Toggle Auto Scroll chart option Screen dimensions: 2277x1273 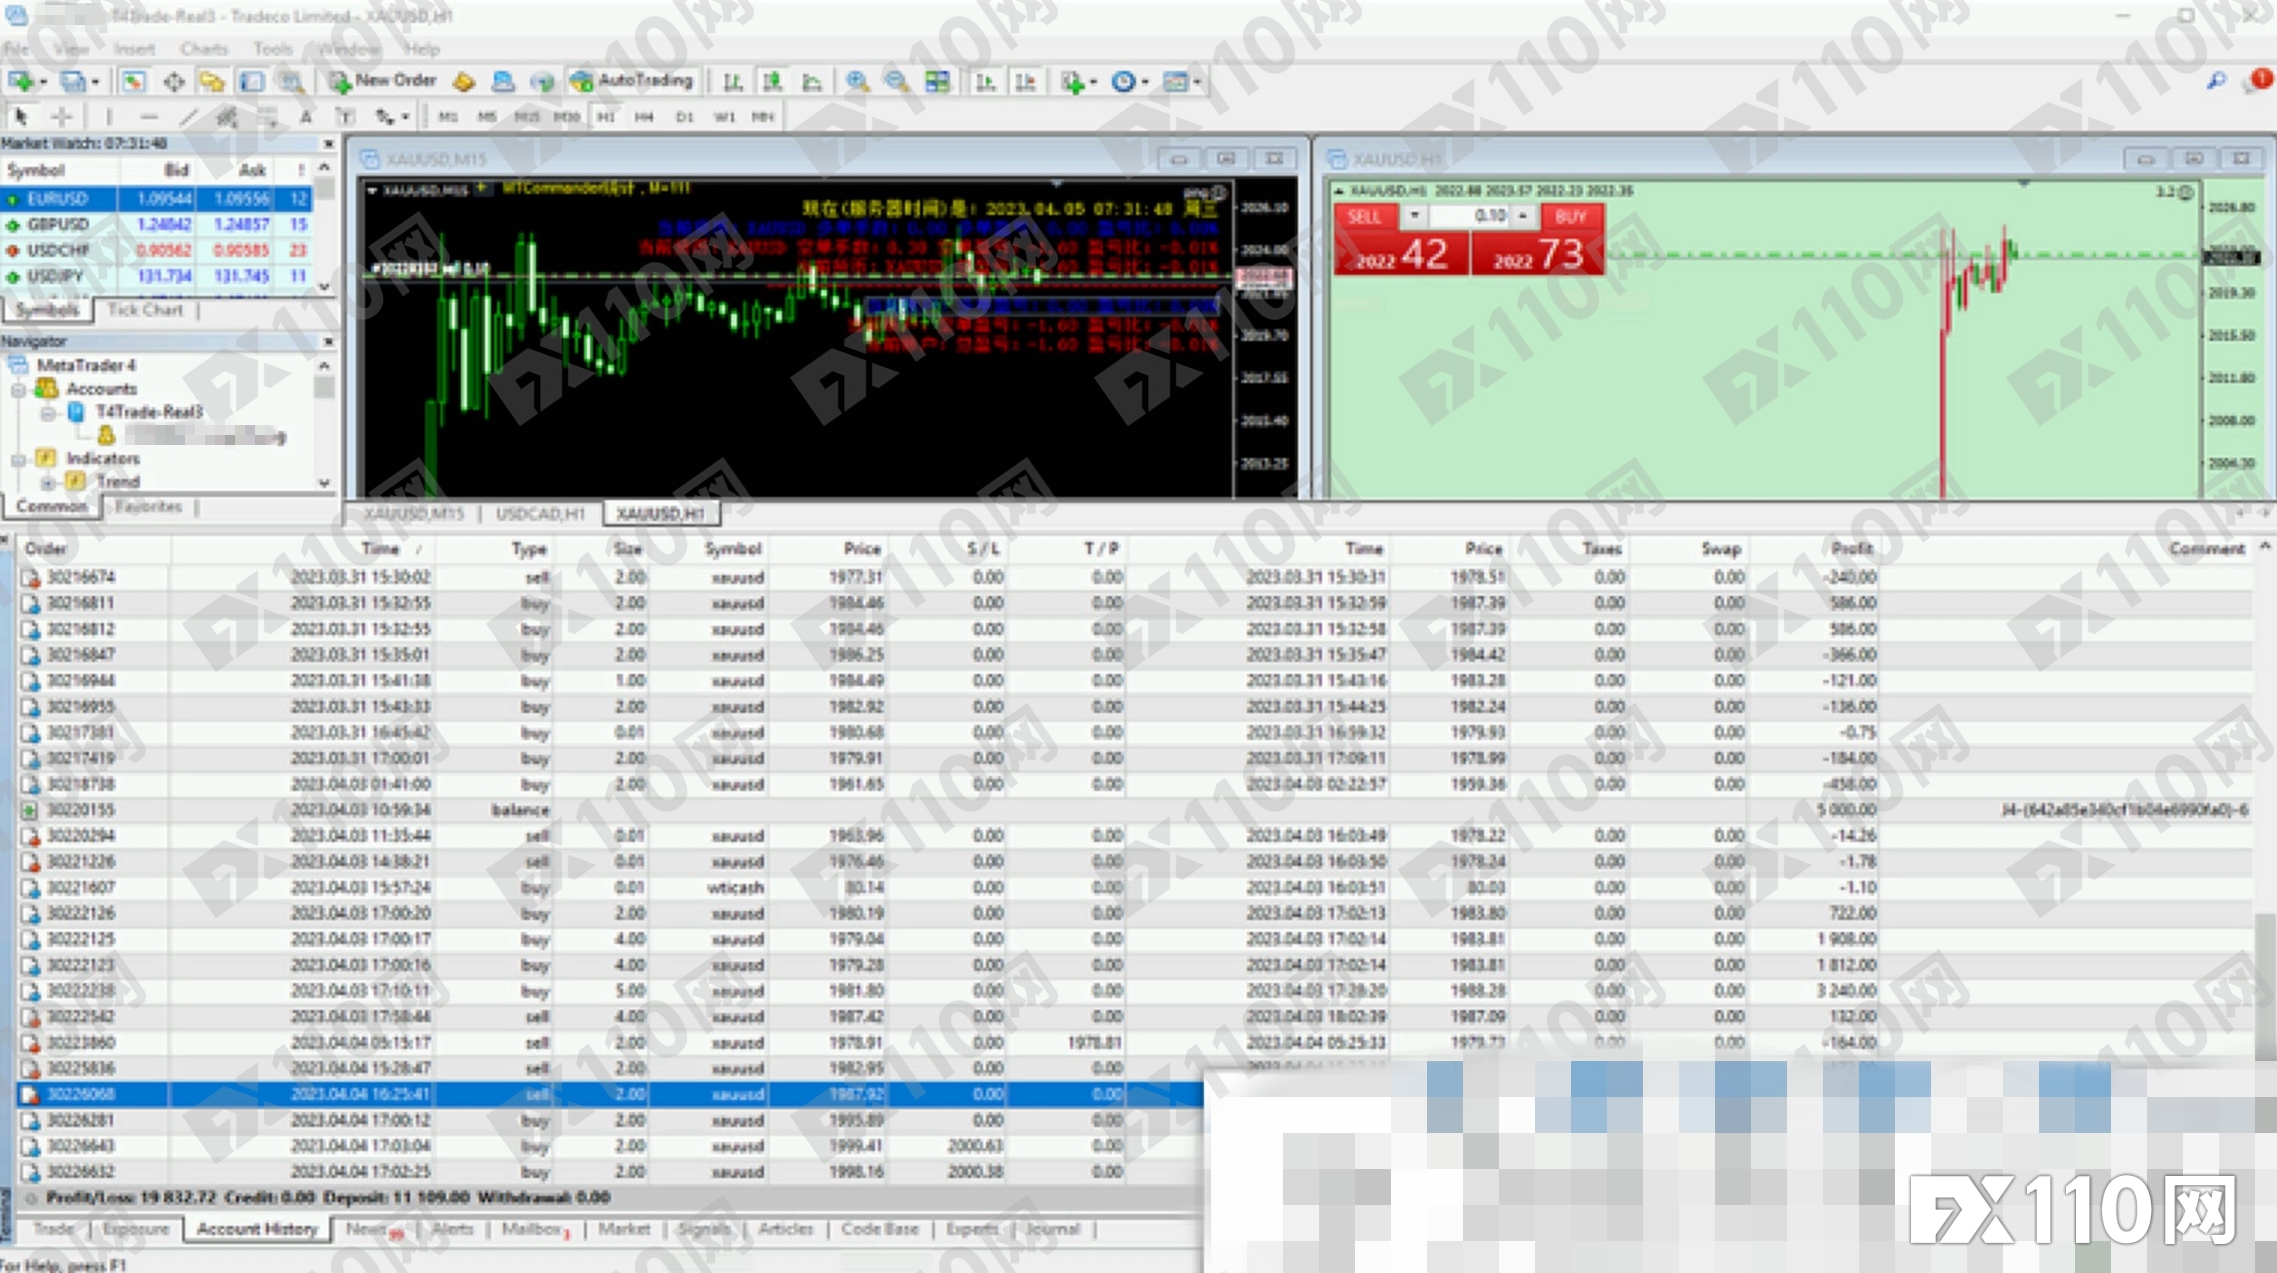[985, 81]
